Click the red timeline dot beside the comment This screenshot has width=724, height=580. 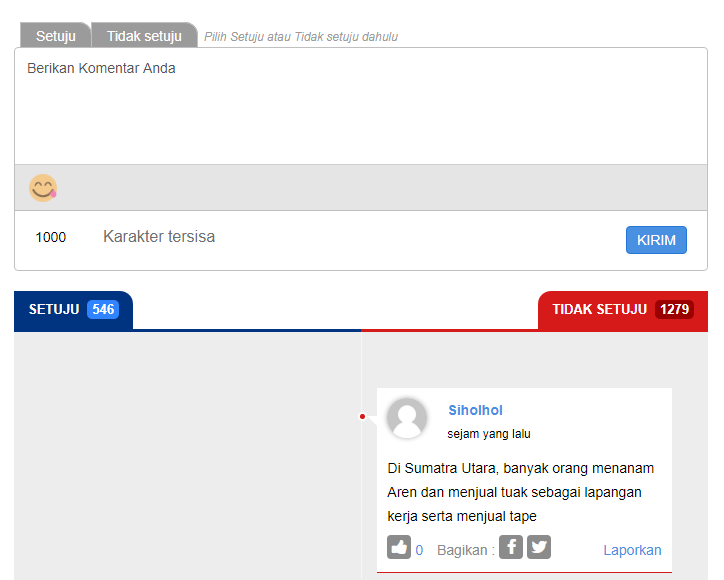point(362,416)
